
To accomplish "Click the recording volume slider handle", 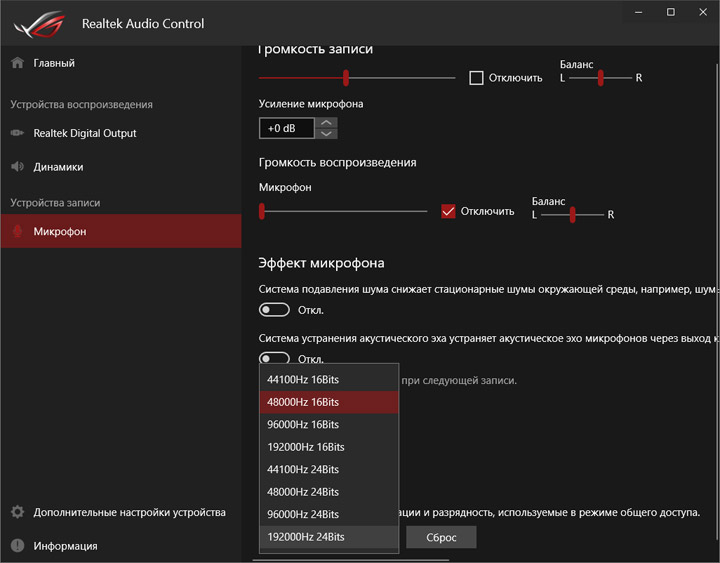I will [346, 77].
